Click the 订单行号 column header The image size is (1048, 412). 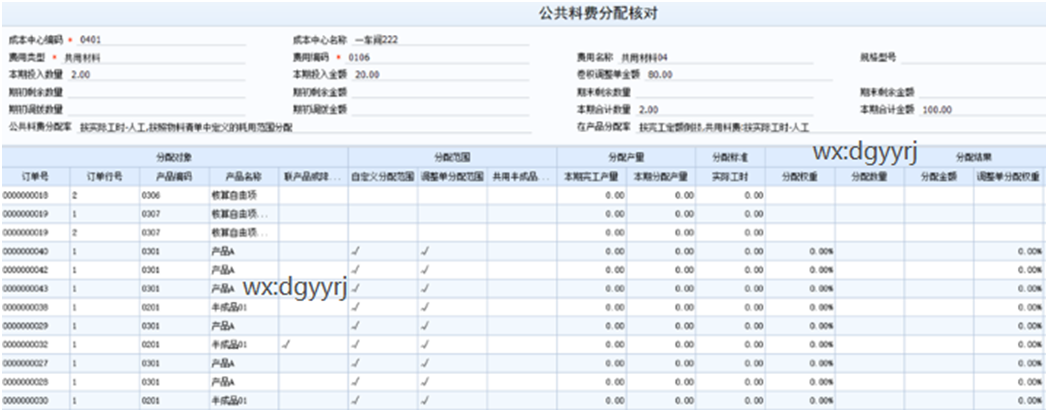[x=105, y=177]
